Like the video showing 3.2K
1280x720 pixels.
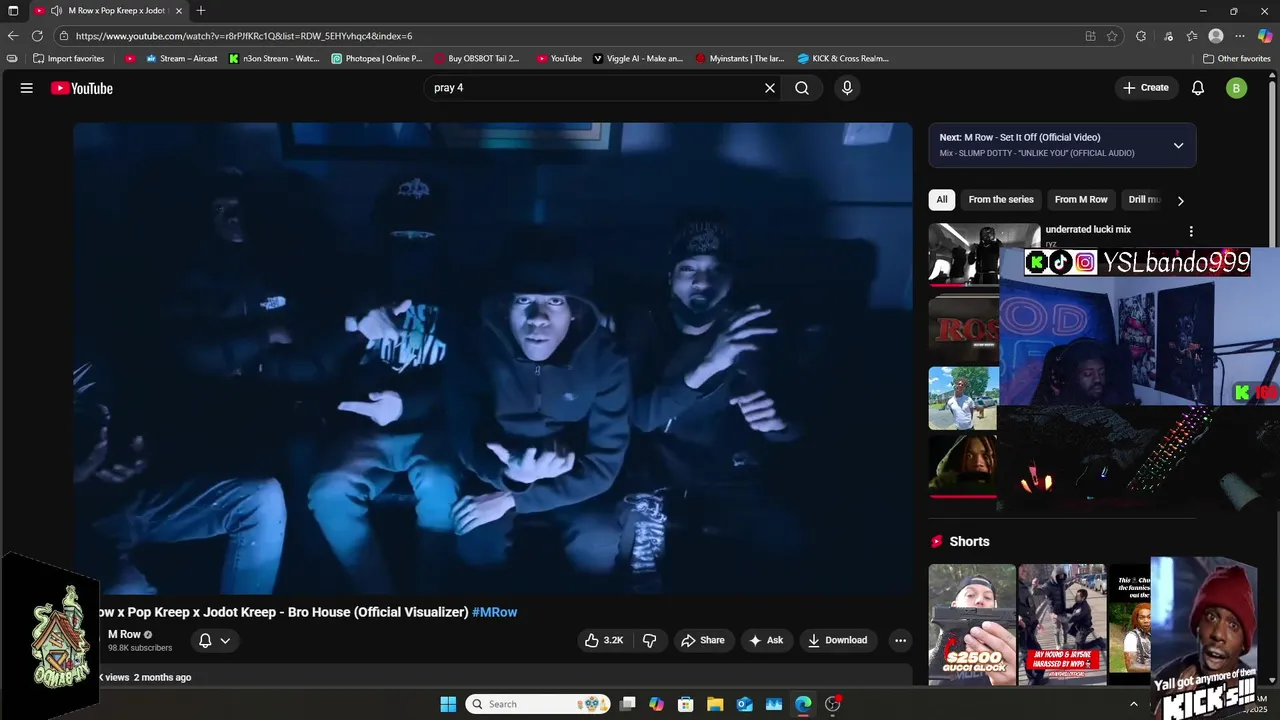pyautogui.click(x=604, y=640)
